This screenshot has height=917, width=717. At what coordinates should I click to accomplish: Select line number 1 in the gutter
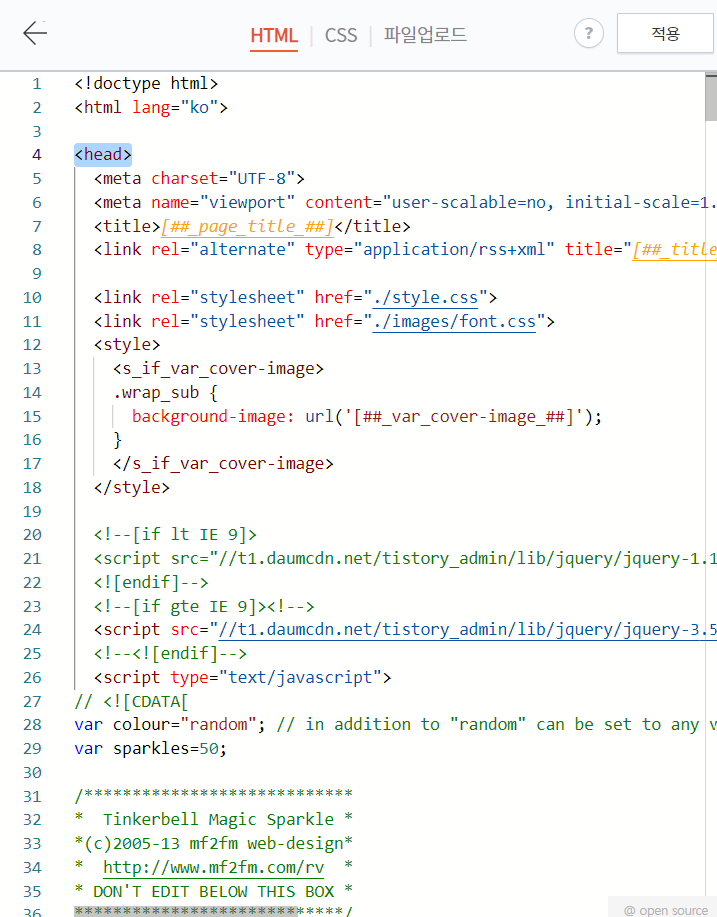tap(37, 84)
